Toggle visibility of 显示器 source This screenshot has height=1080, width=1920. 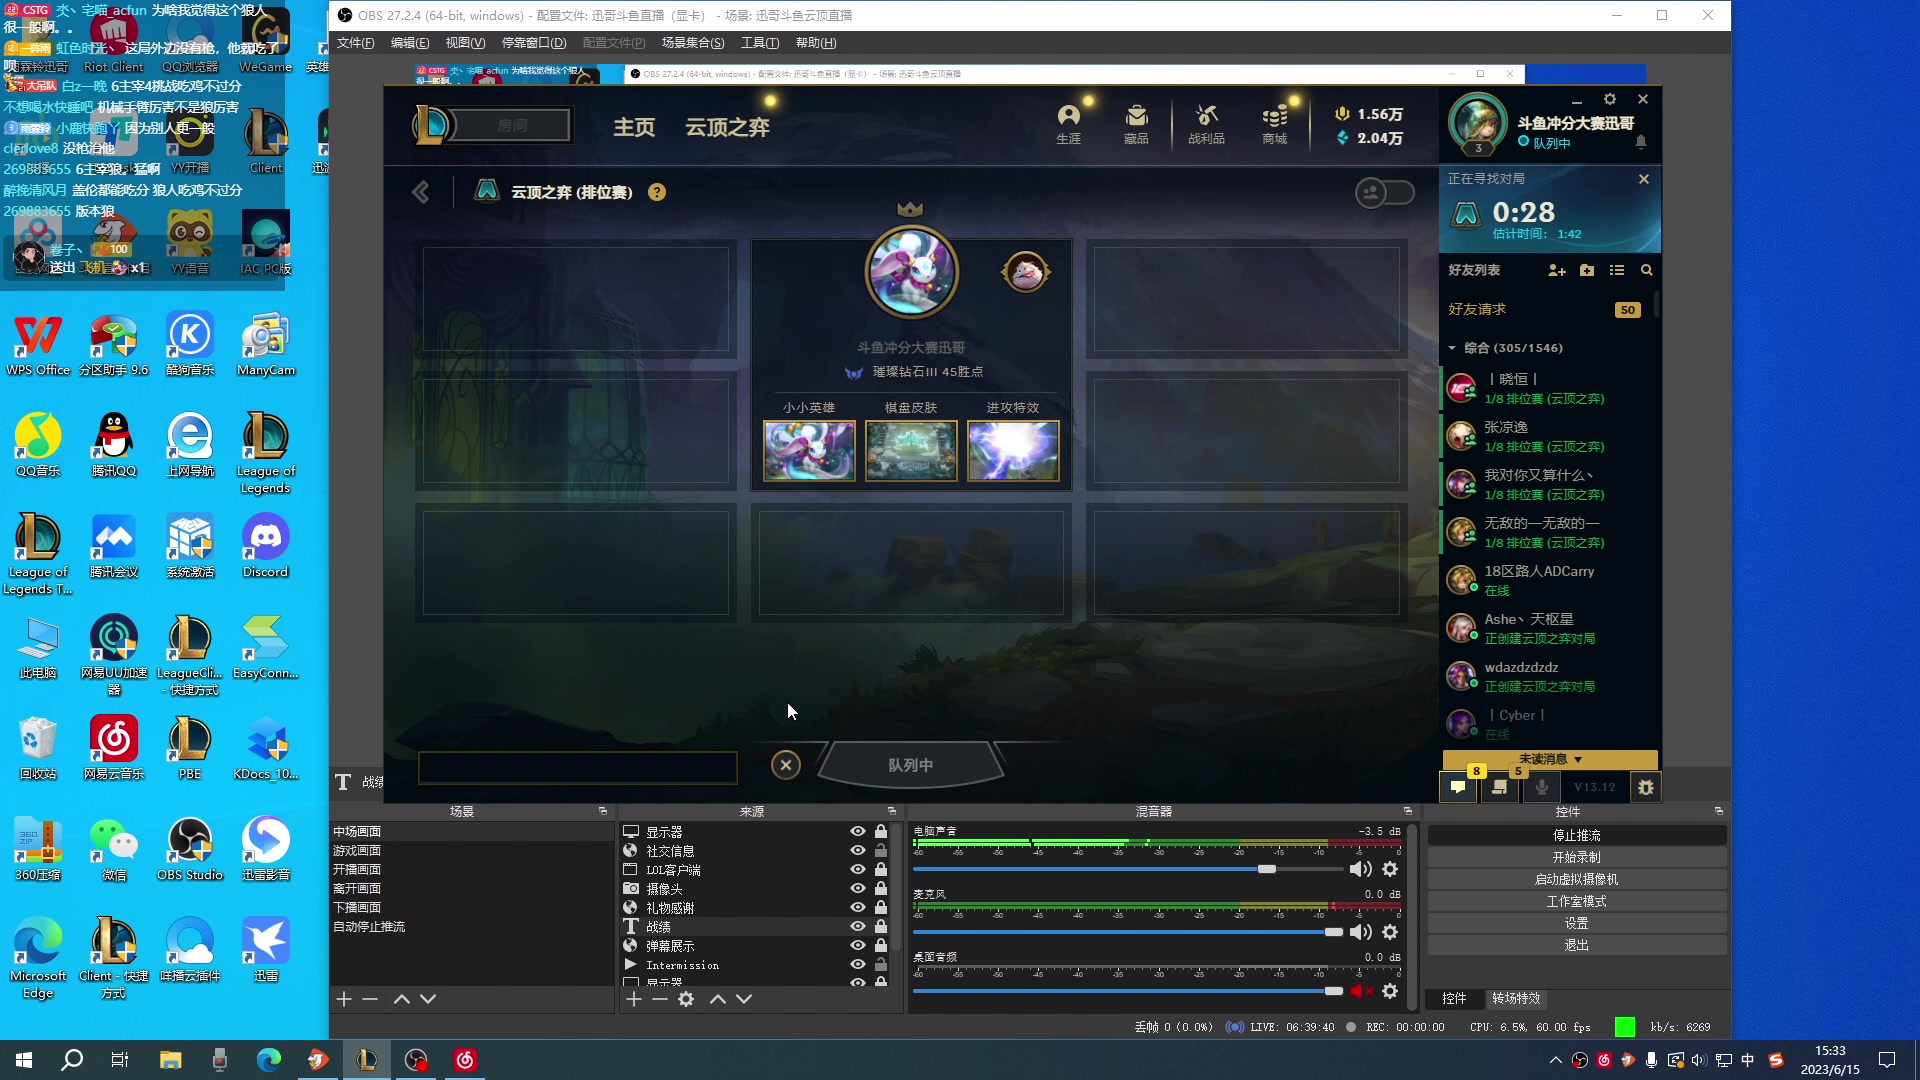pyautogui.click(x=858, y=831)
